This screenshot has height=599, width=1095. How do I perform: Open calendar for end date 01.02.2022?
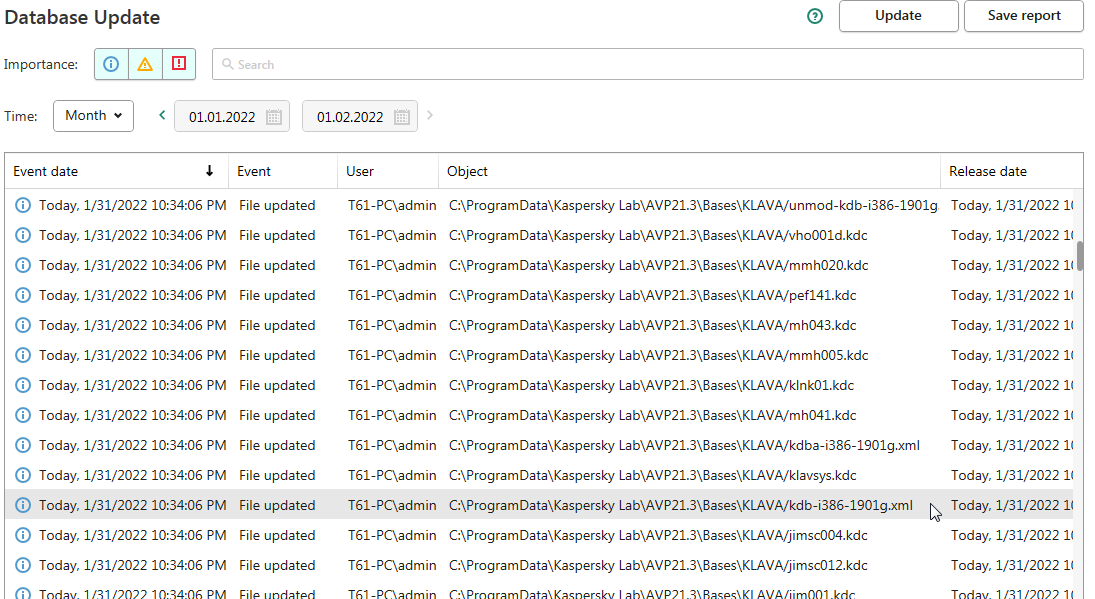tap(402, 117)
